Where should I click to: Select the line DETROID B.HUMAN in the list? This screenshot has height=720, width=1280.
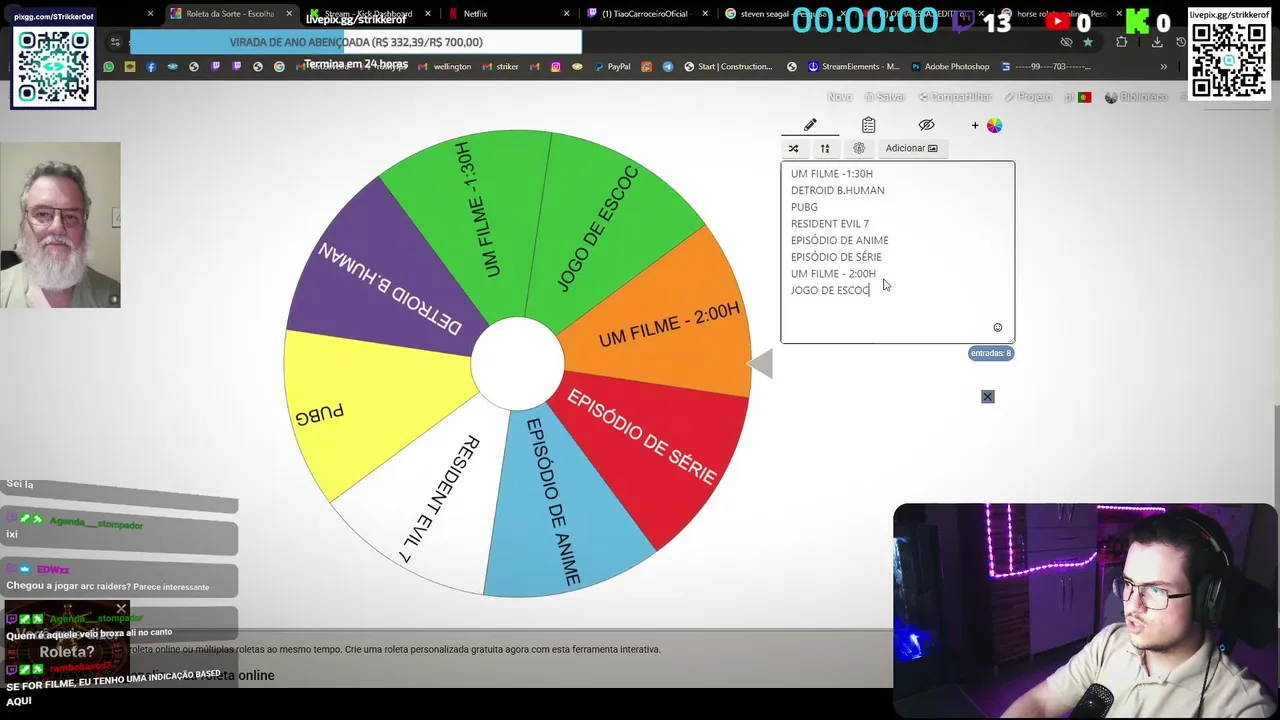pyautogui.click(x=837, y=190)
